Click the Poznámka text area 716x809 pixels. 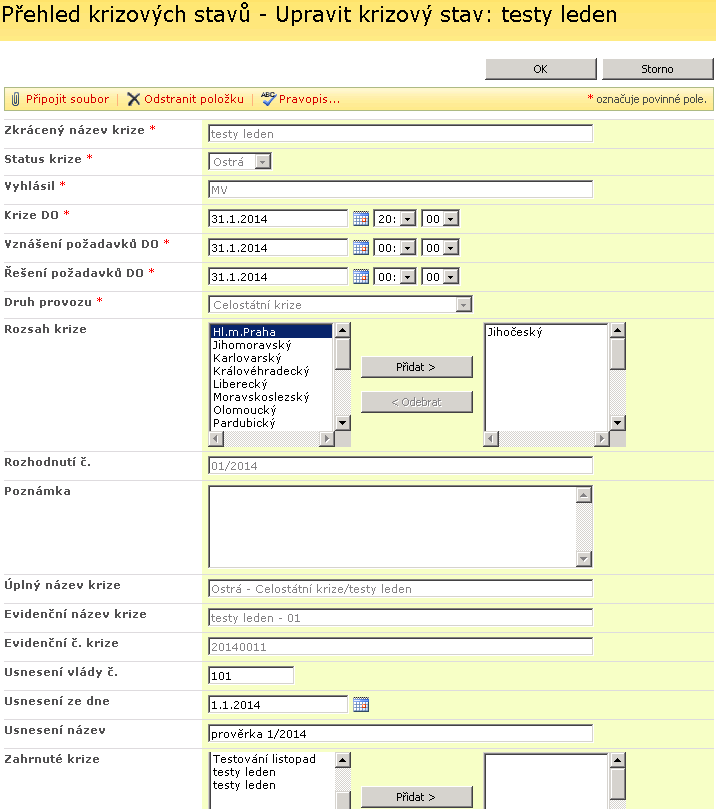393,526
